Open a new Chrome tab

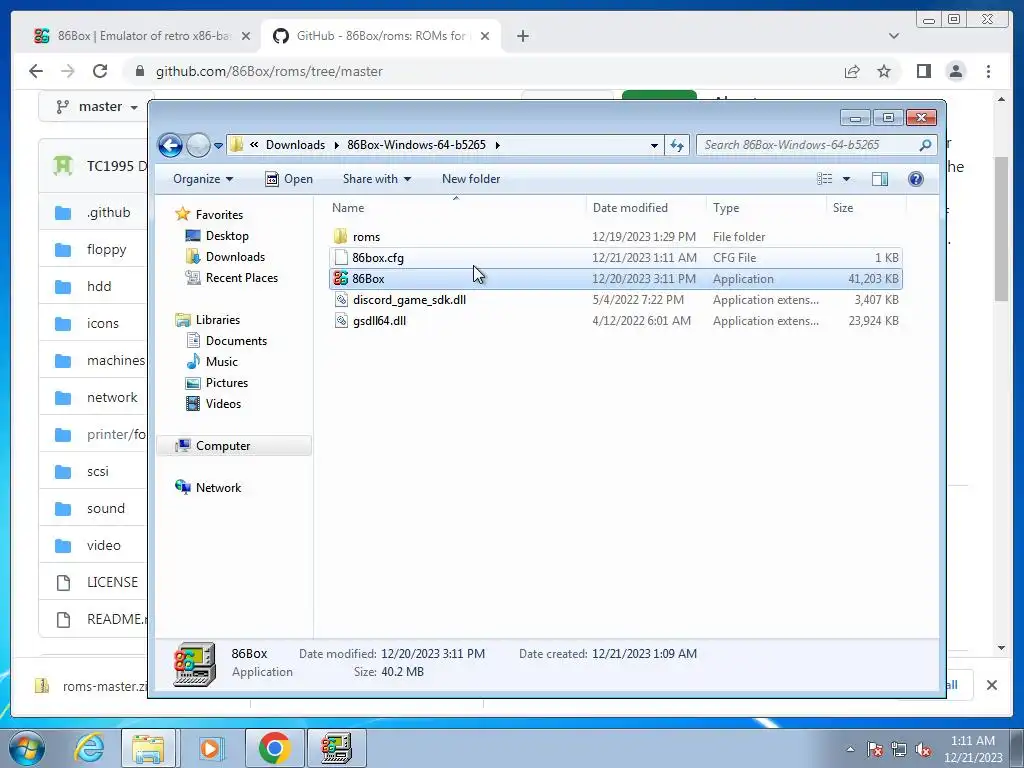[522, 36]
